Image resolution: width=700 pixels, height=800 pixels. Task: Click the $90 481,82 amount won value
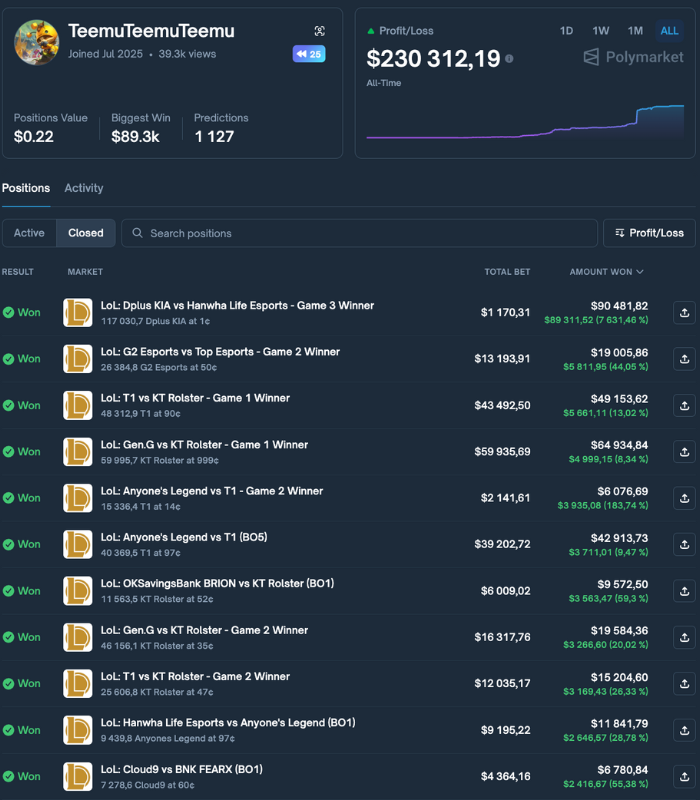click(x=619, y=306)
